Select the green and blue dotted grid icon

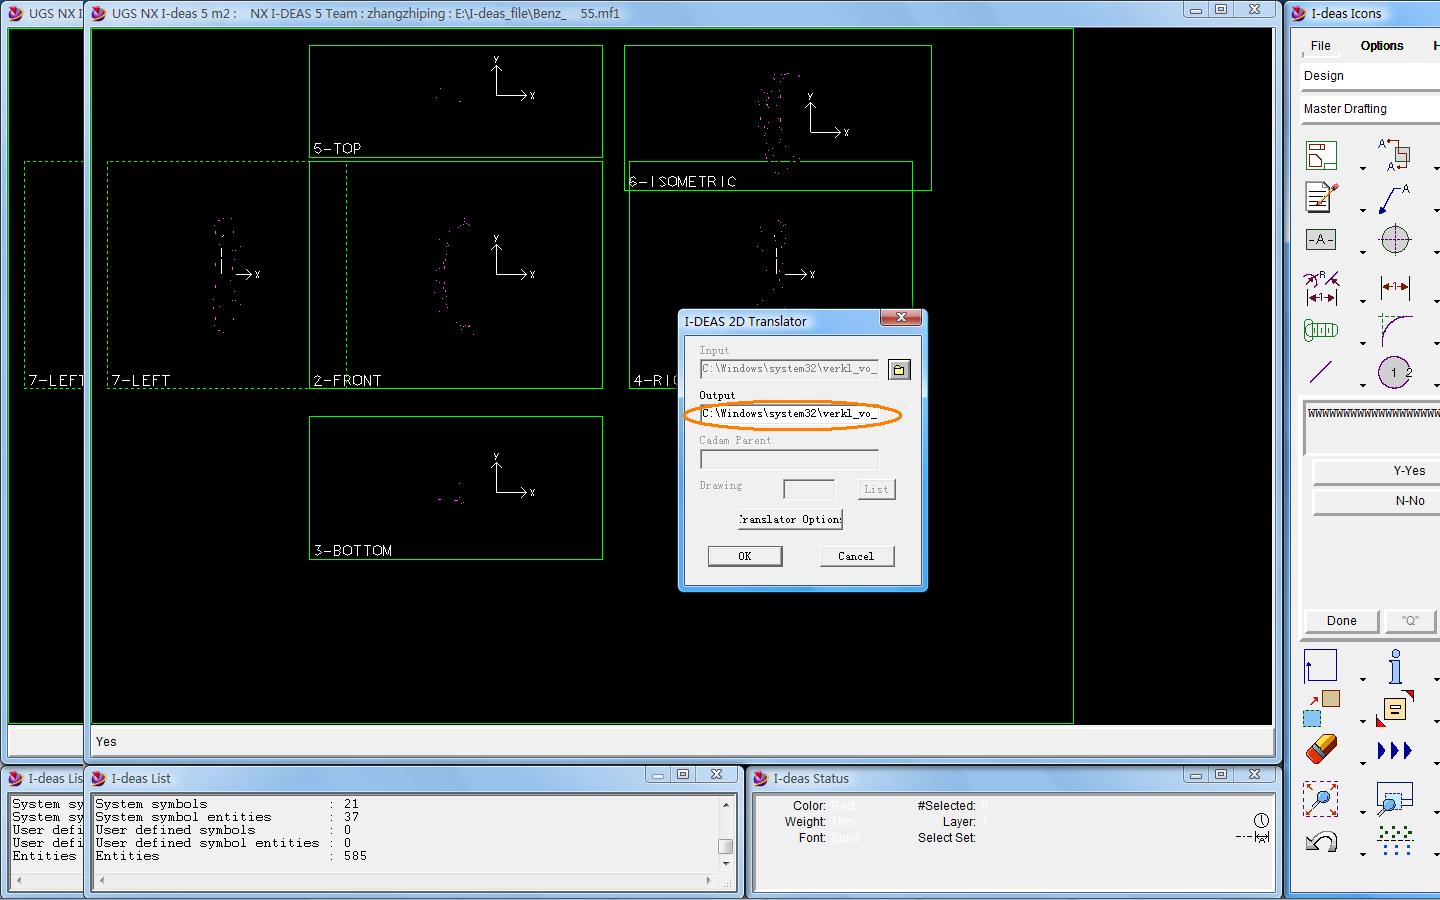[1395, 841]
